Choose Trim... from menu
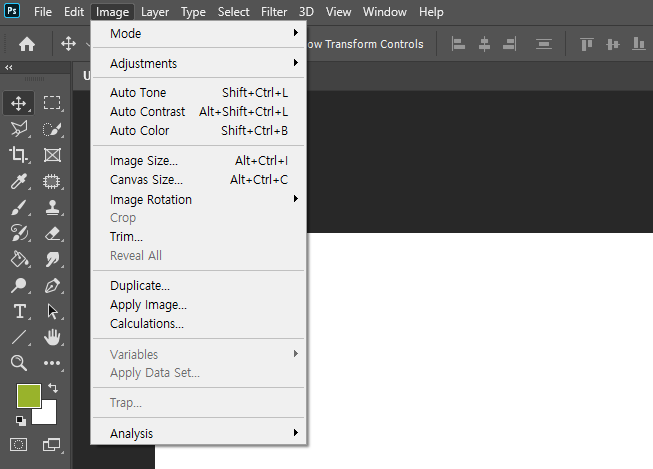653x469 pixels. pos(198,237)
